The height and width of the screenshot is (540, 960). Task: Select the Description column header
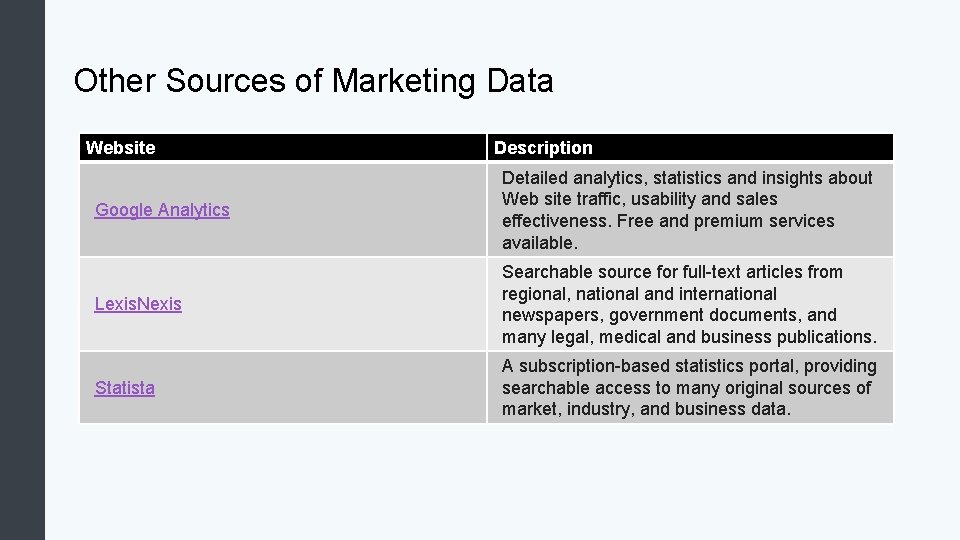point(543,148)
